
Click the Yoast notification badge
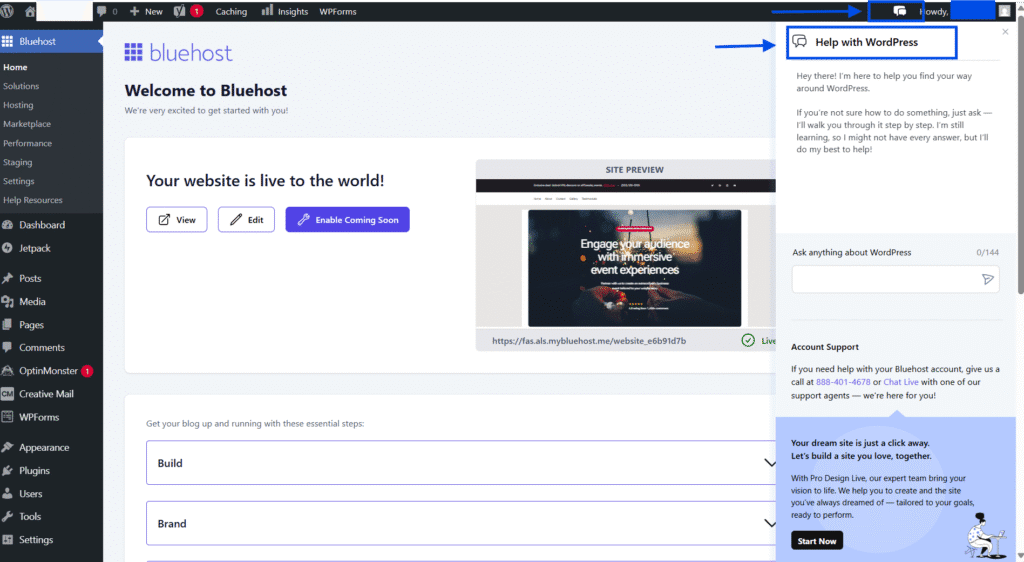197,11
